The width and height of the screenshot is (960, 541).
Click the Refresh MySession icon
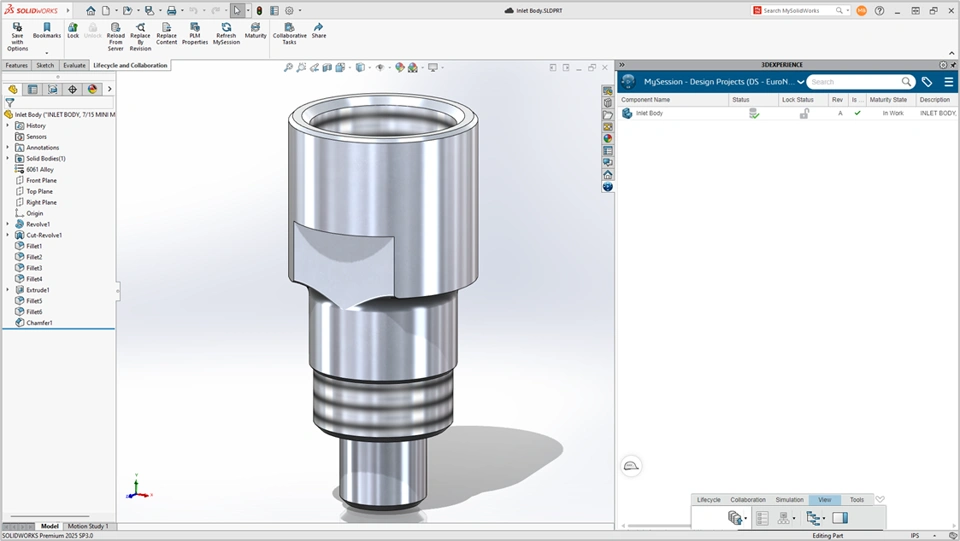(x=226, y=29)
